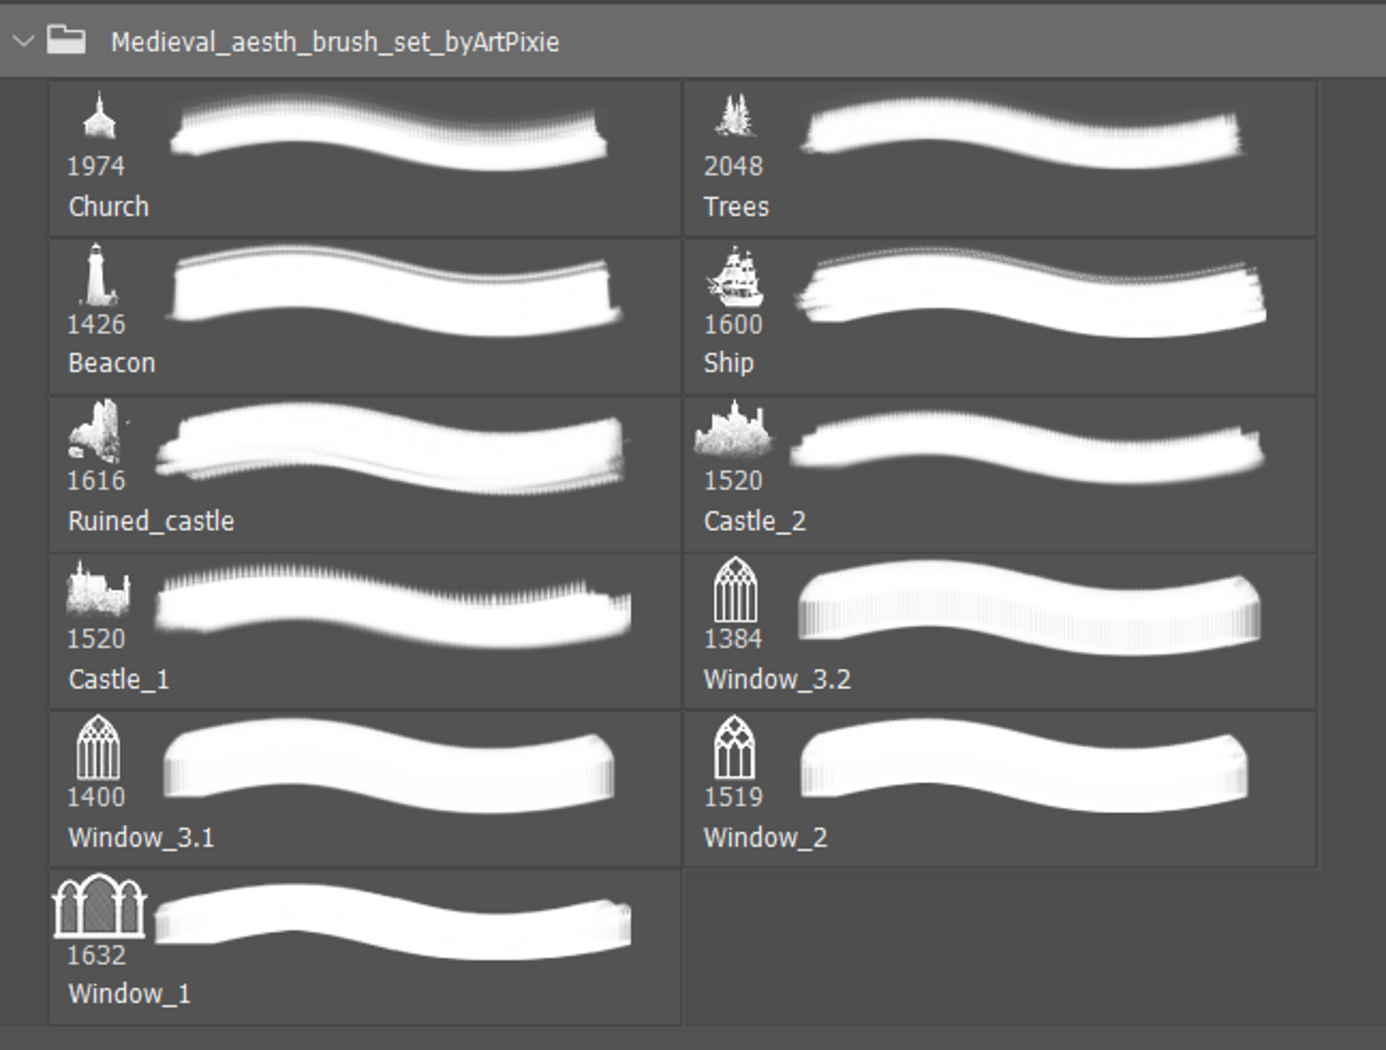Click the Window_3.1 stroke preview
1386x1050 pixels.
click(389, 765)
